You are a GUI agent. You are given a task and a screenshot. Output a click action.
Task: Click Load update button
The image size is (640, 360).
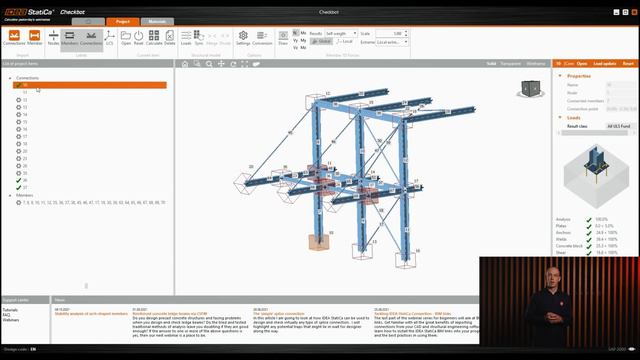click(x=604, y=64)
